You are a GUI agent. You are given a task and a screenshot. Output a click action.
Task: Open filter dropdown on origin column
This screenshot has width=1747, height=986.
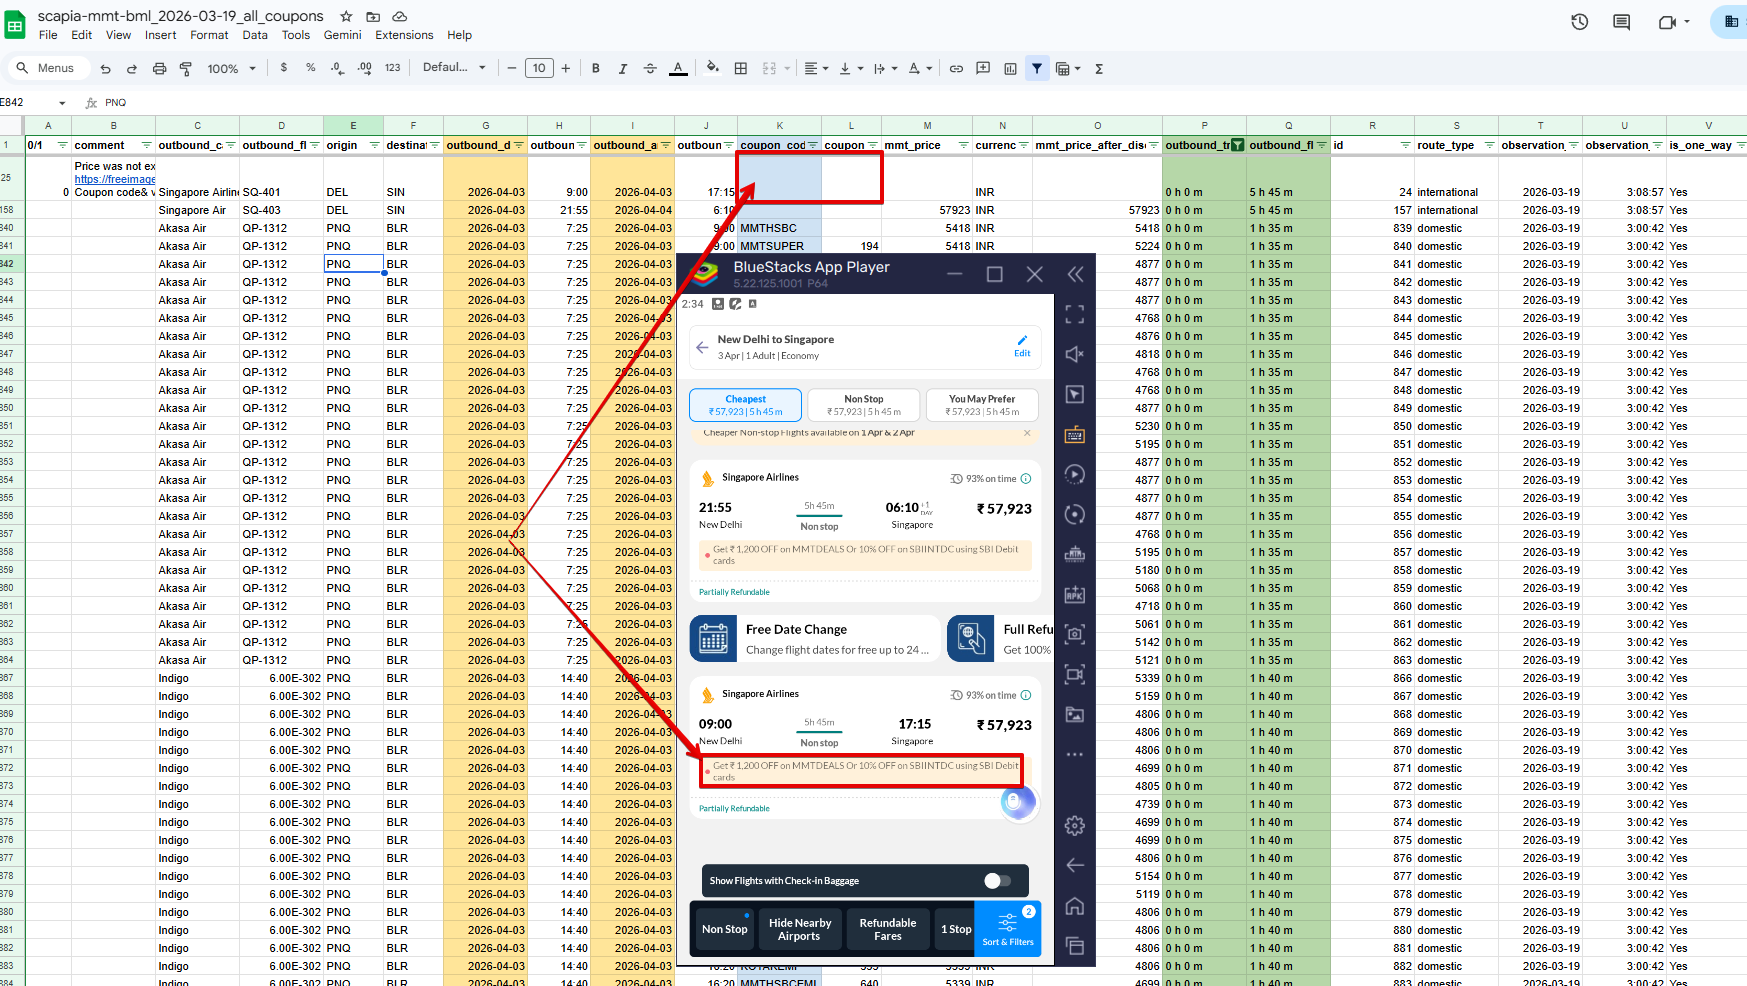375,145
